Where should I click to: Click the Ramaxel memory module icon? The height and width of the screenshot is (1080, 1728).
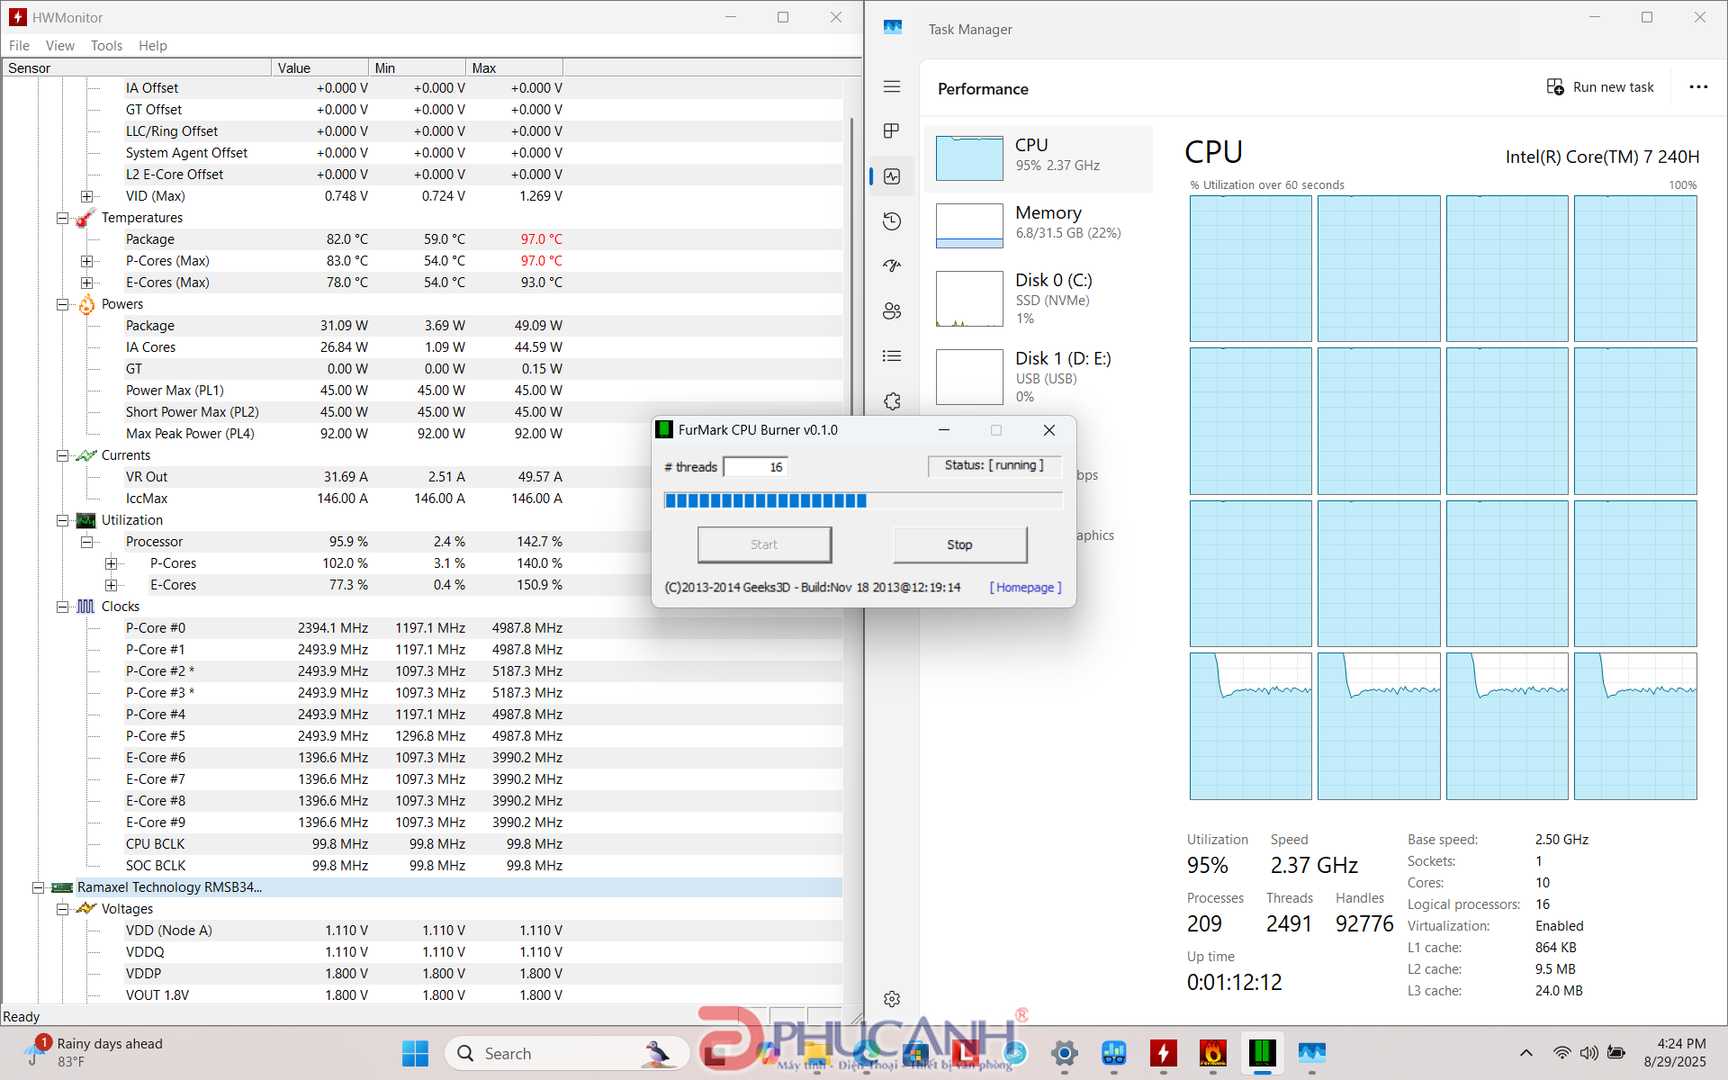coord(62,887)
